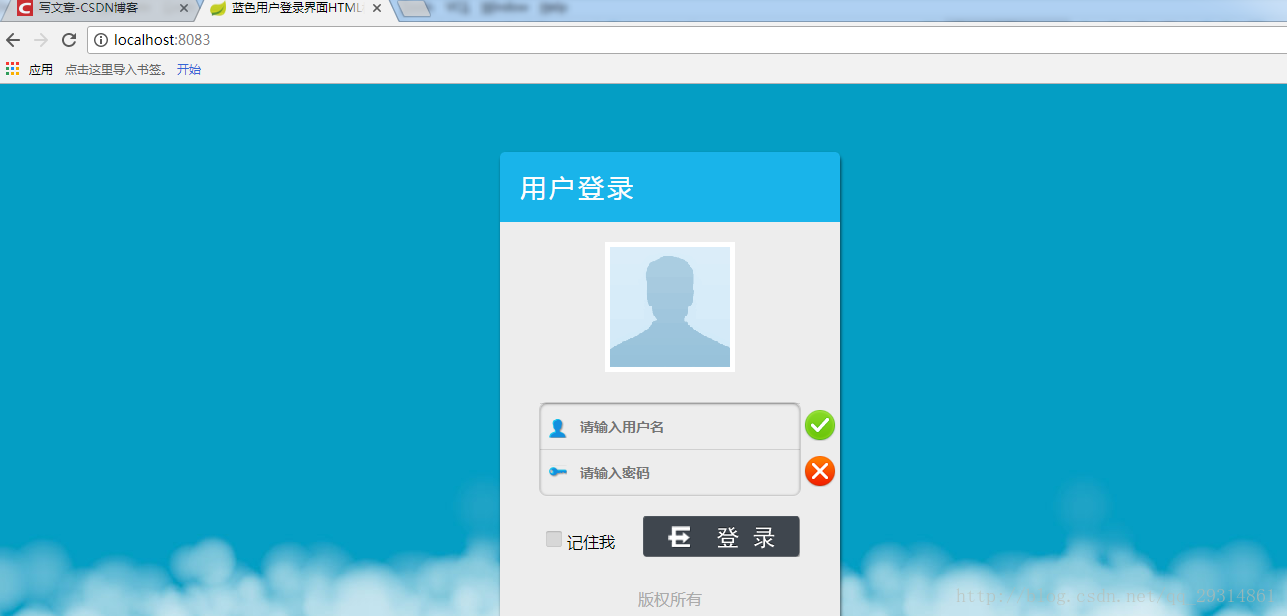Viewport: 1287px width, 616px height.
Task: Click the 版权所有 footer text
Action: [x=670, y=599]
